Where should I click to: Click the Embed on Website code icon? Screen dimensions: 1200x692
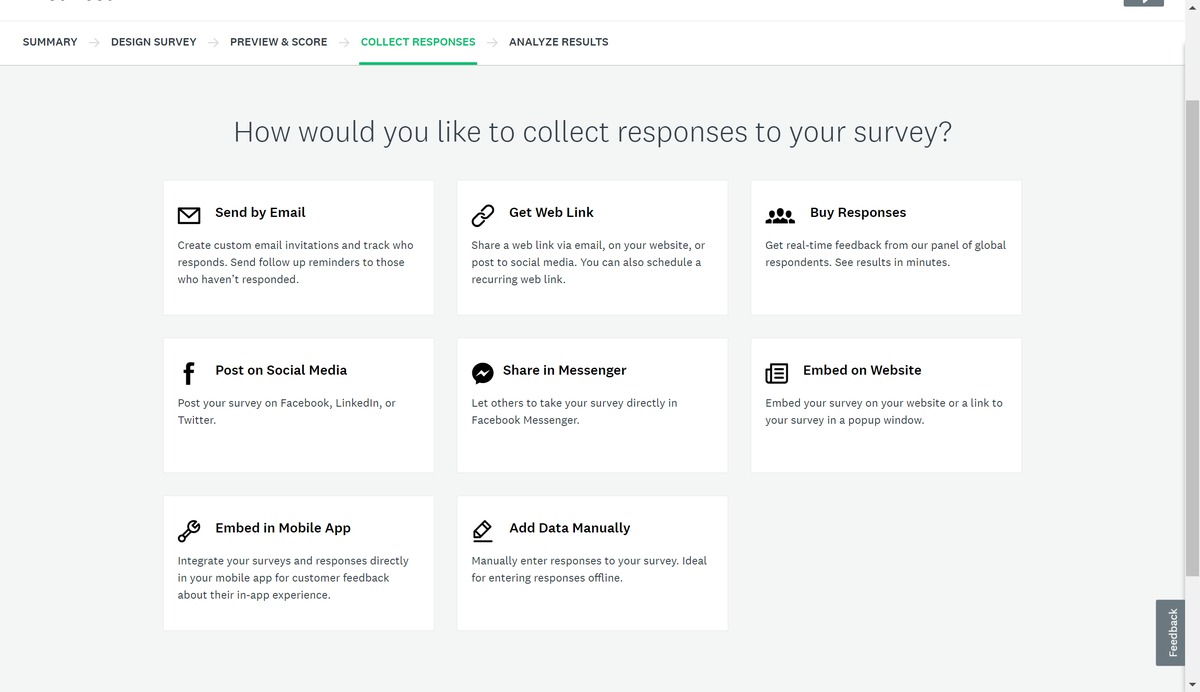777,372
